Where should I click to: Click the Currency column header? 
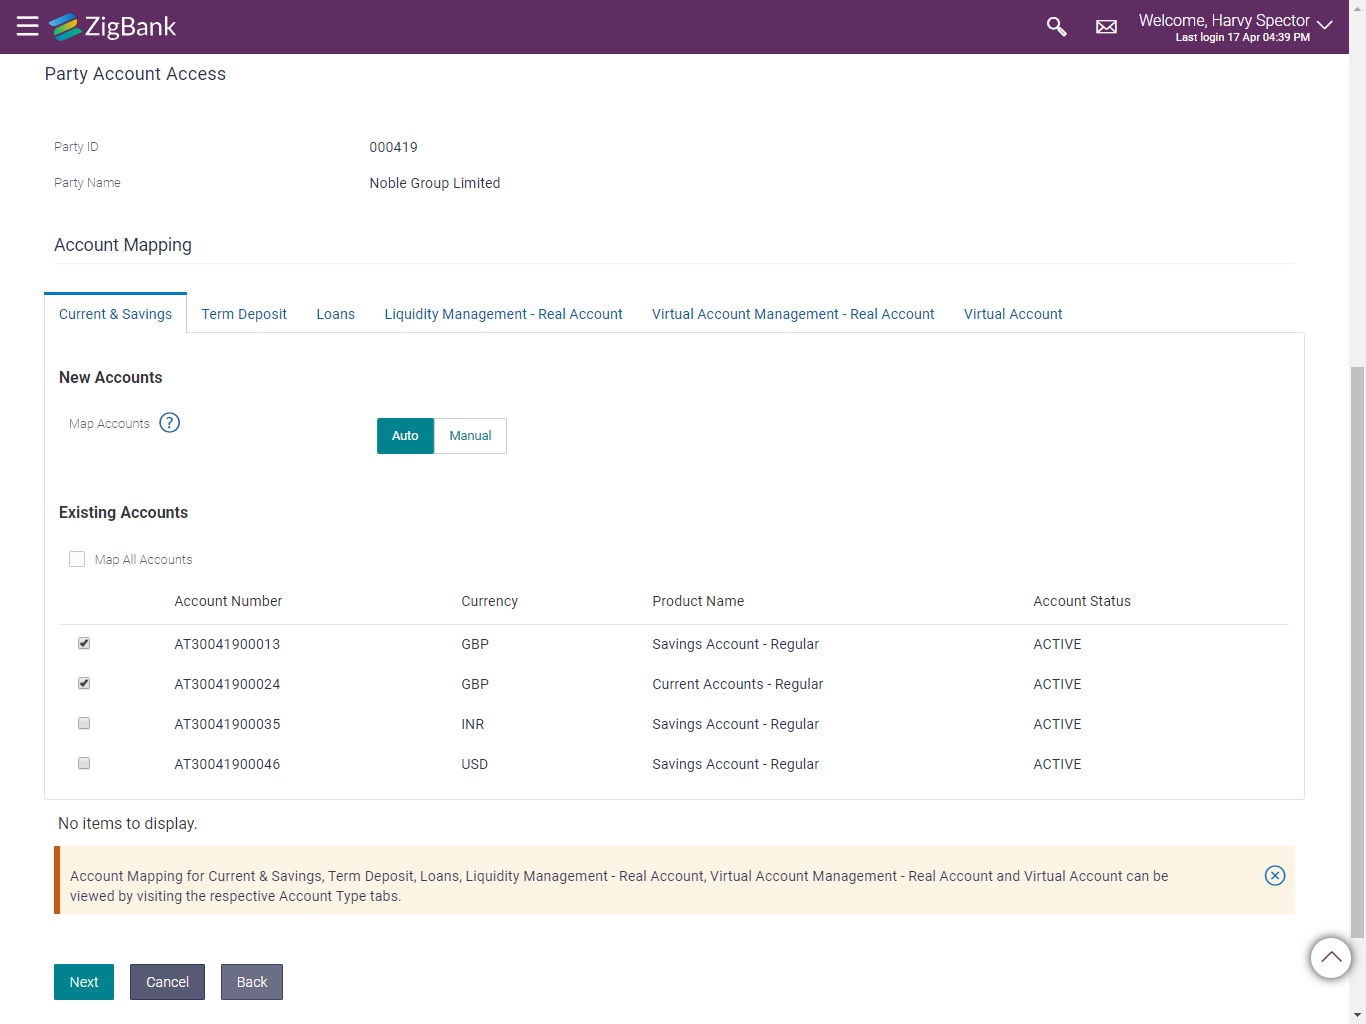click(x=489, y=601)
